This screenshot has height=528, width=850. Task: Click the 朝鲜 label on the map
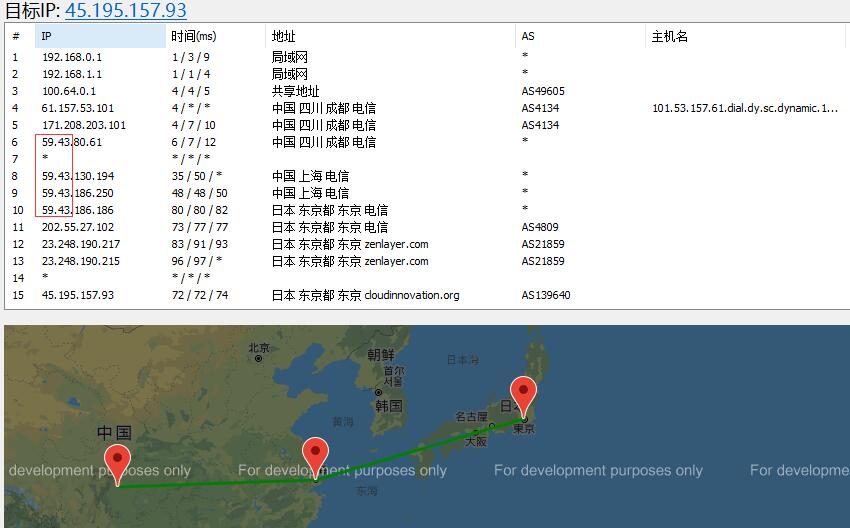381,355
